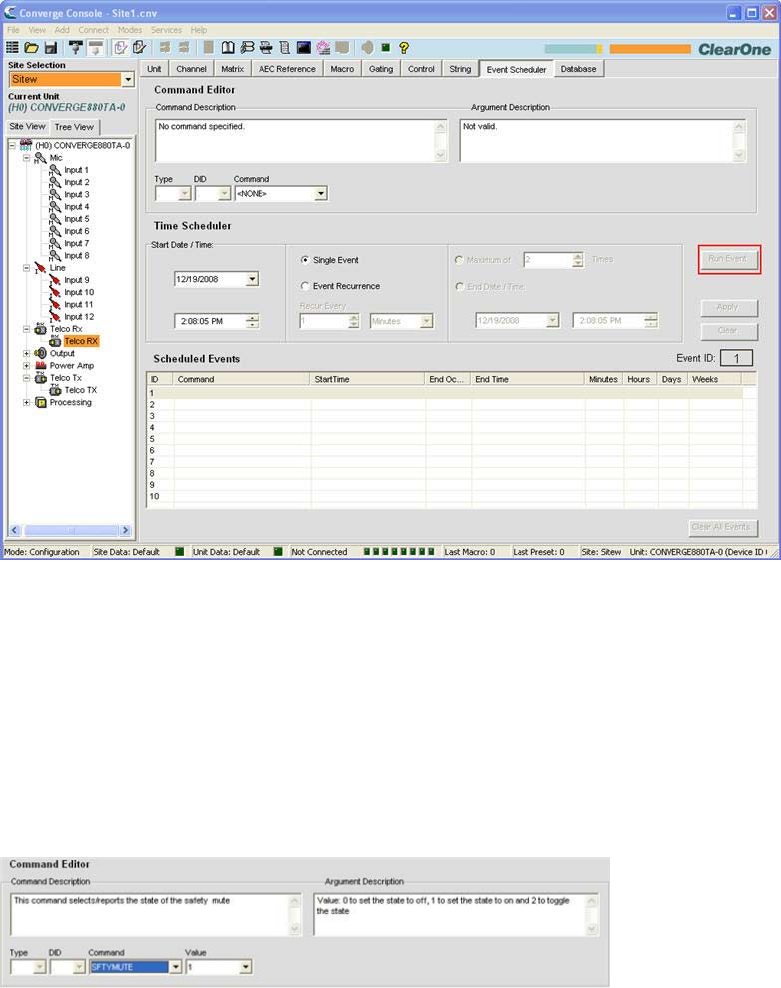The image size is (781, 988).
Task: Select the Event Recurrence radio button
Action: pyautogui.click(x=305, y=285)
